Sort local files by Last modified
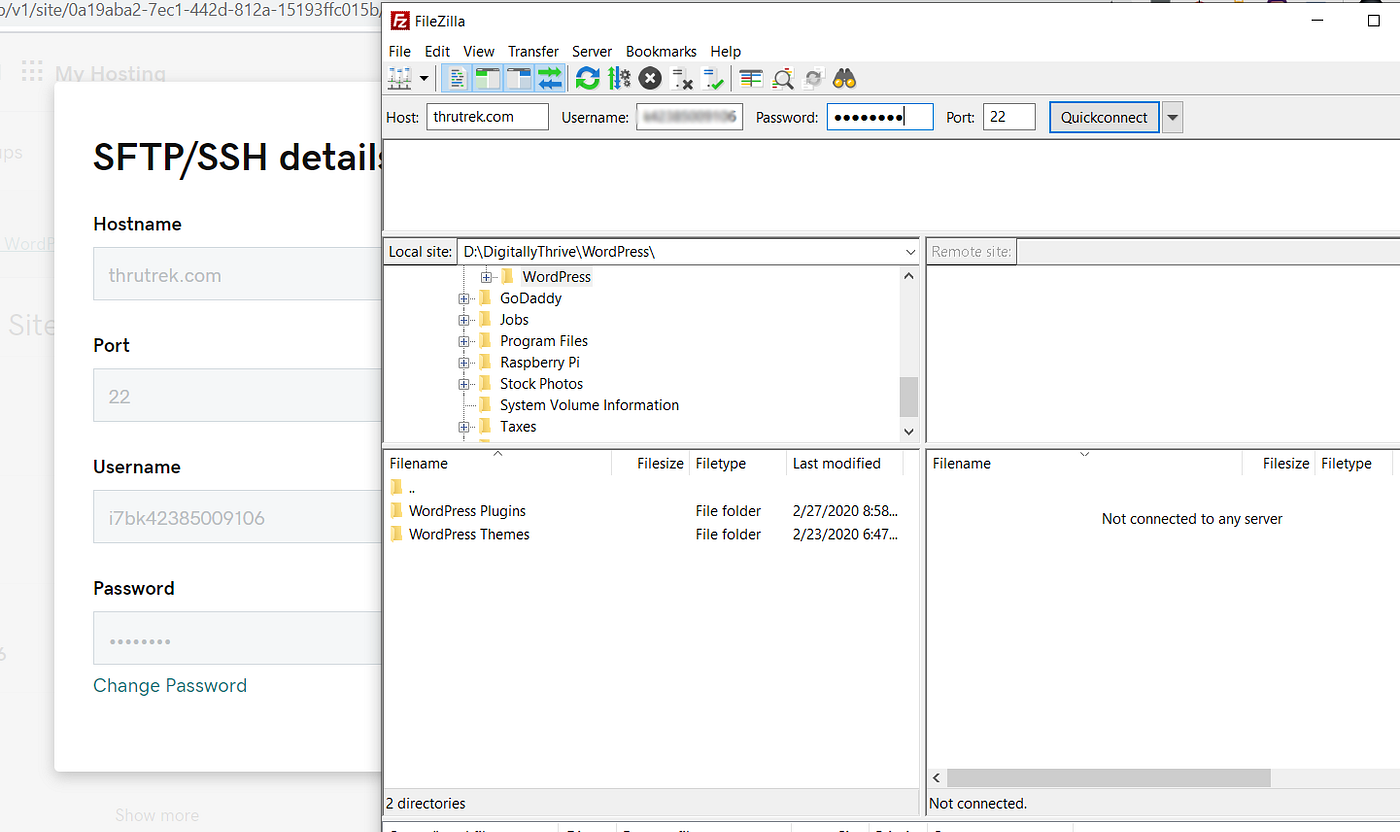This screenshot has width=1400, height=832. [845, 463]
